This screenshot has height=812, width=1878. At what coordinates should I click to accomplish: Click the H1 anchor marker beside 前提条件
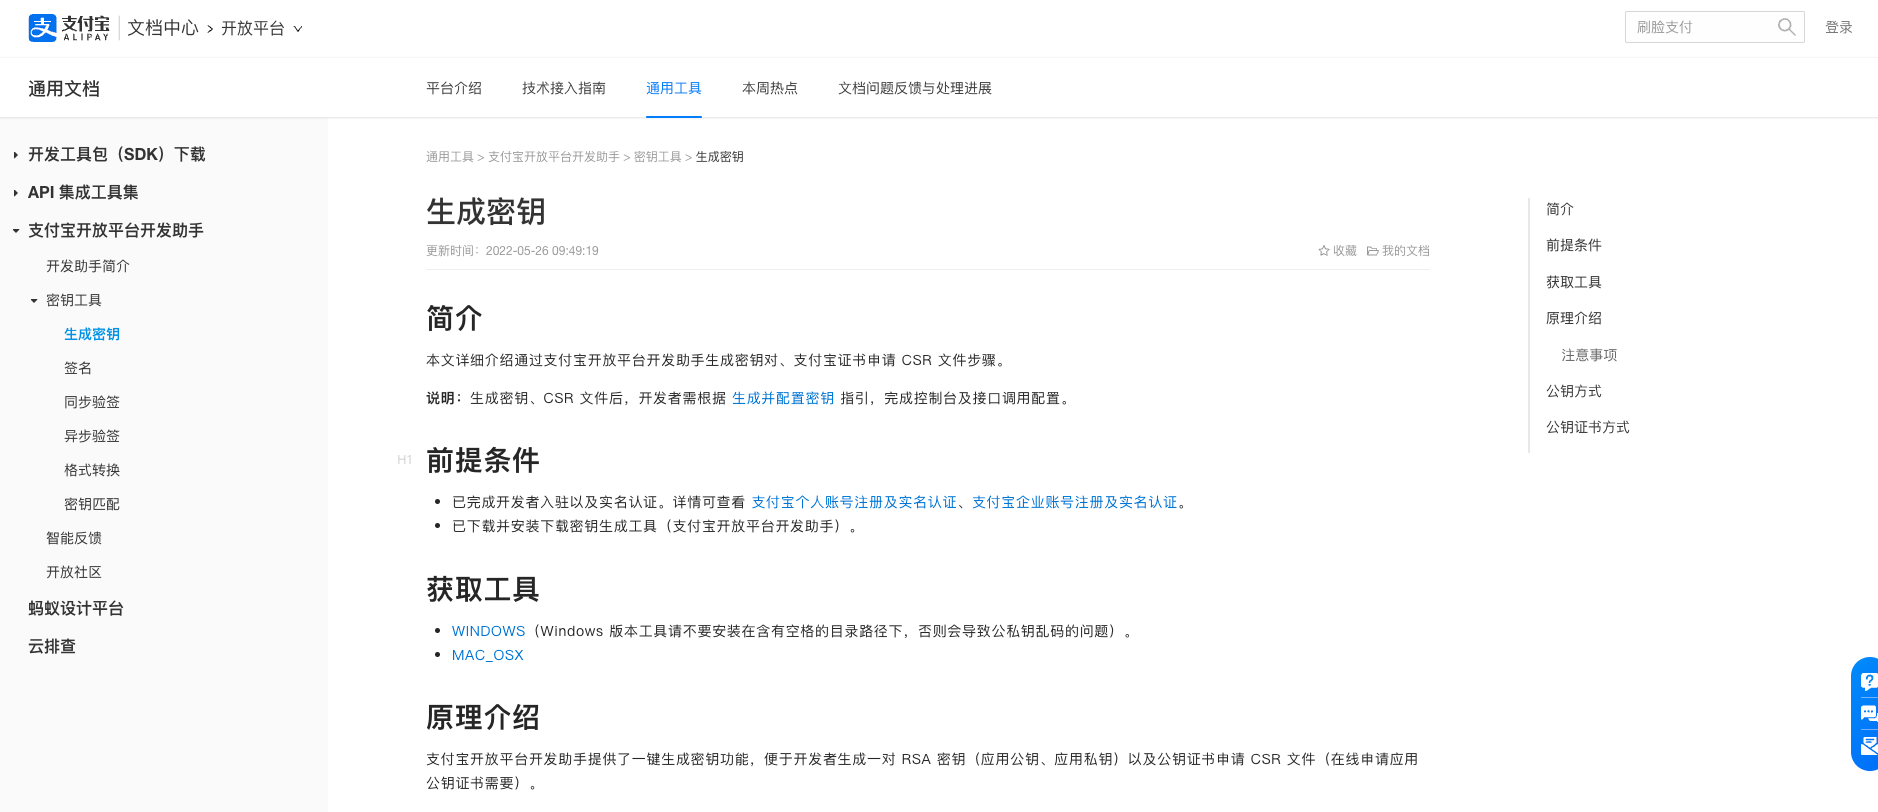(404, 460)
